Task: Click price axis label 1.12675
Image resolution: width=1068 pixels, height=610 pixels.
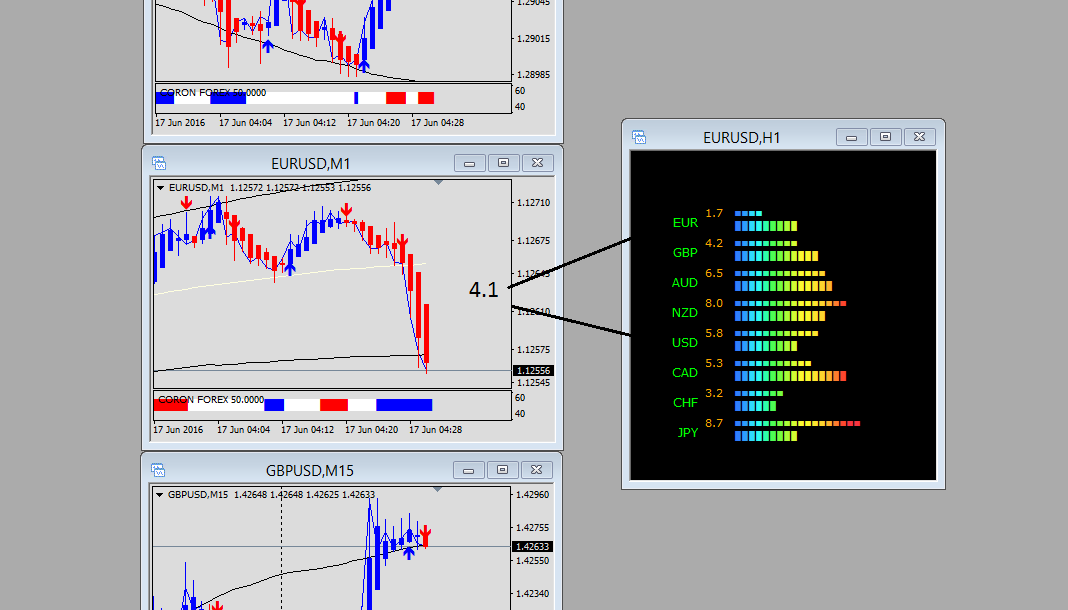Action: [x=533, y=241]
